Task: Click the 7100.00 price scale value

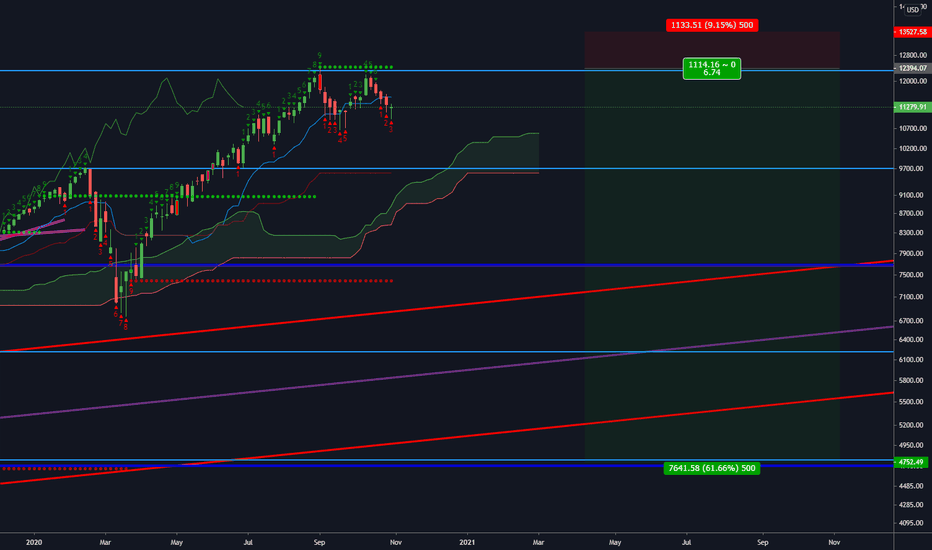Action: (x=912, y=297)
